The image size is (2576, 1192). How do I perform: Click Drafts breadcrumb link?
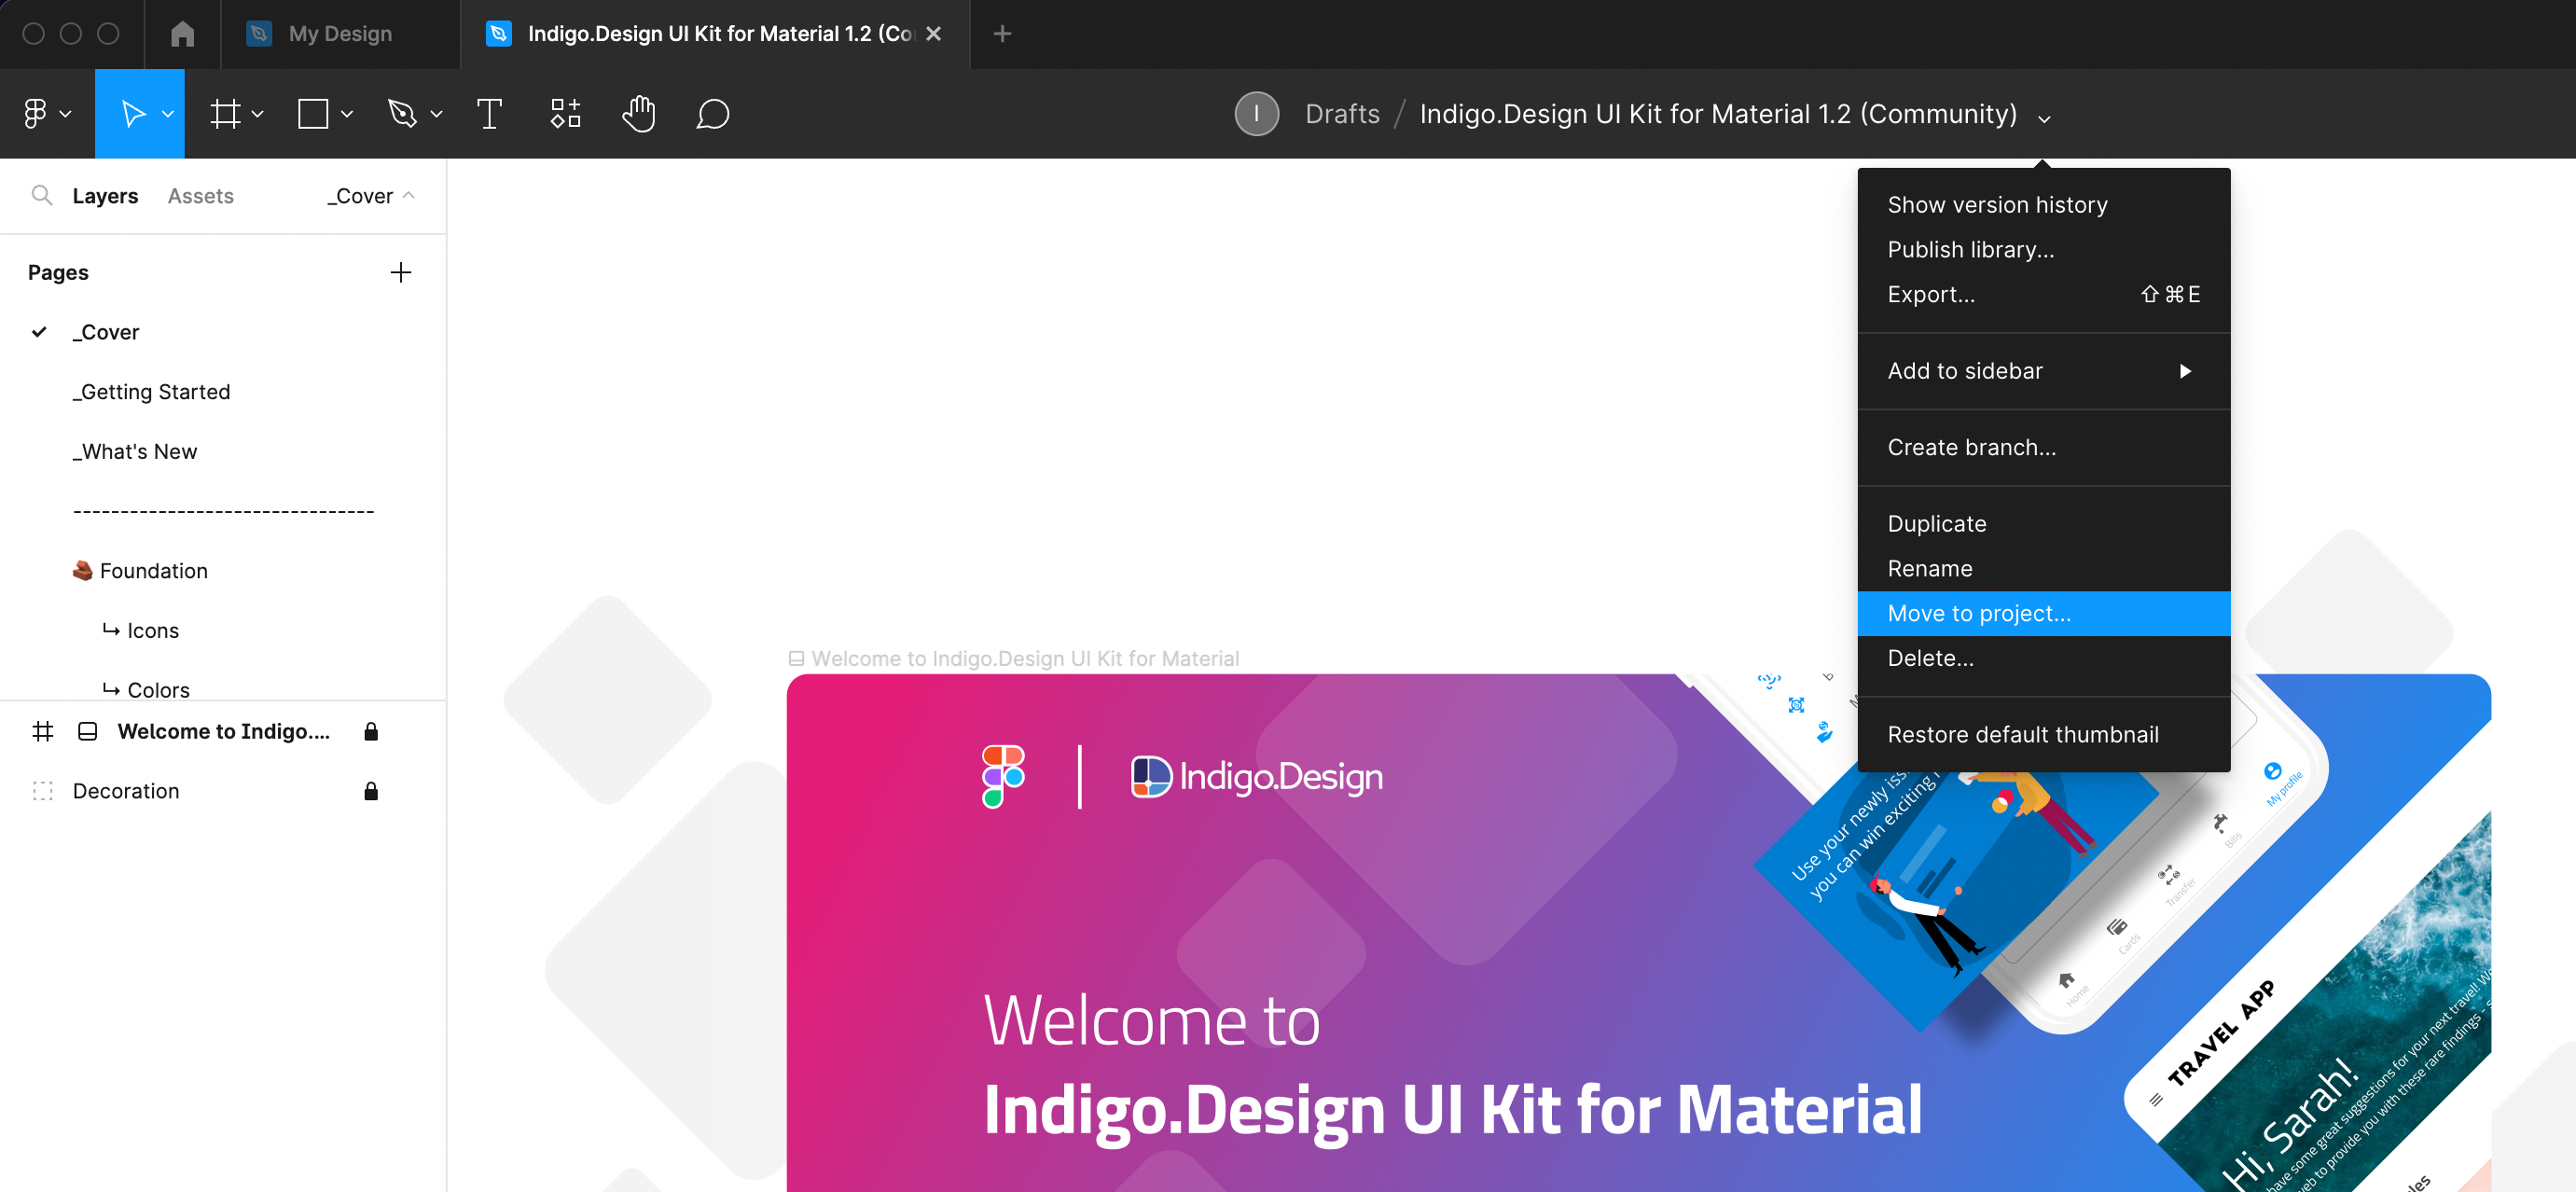1342,114
